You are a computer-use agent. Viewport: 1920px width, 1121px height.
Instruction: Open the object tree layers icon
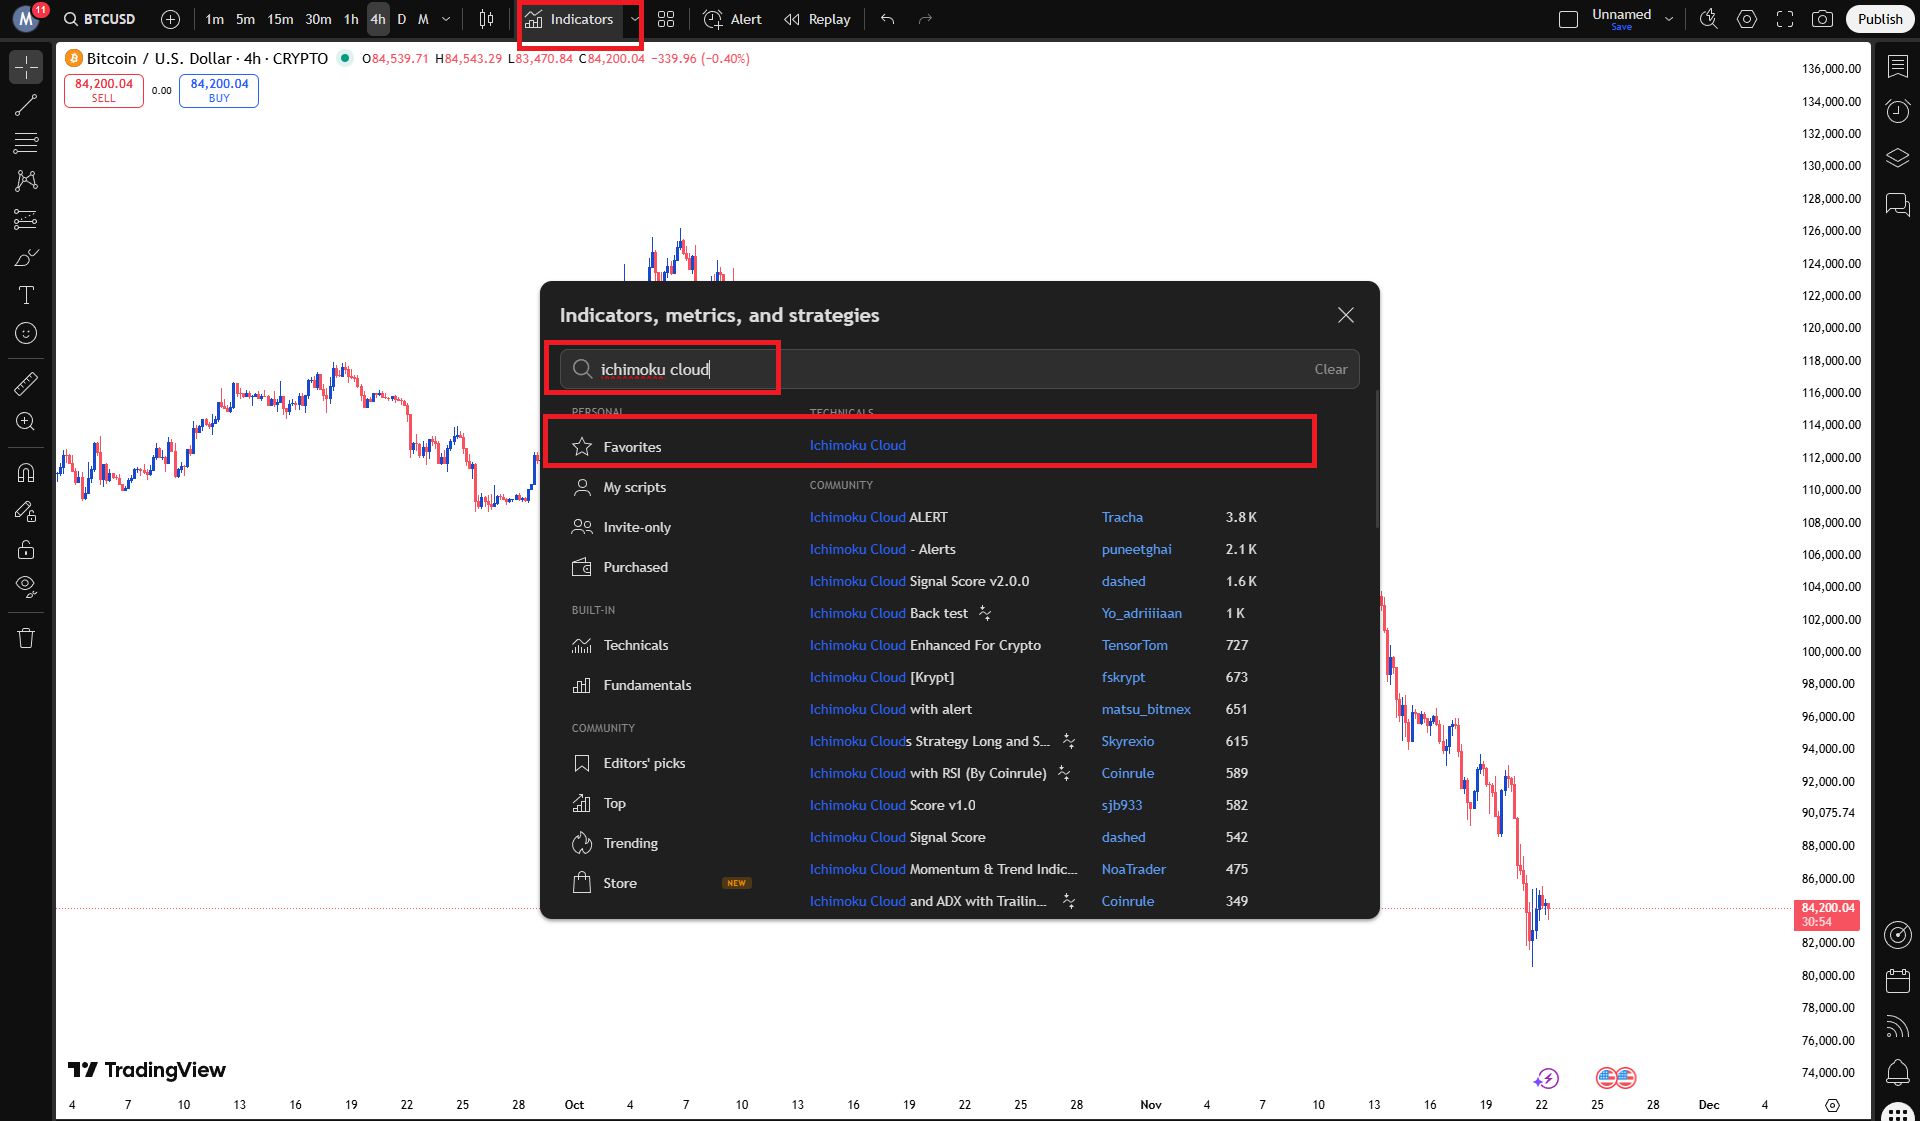[1897, 158]
